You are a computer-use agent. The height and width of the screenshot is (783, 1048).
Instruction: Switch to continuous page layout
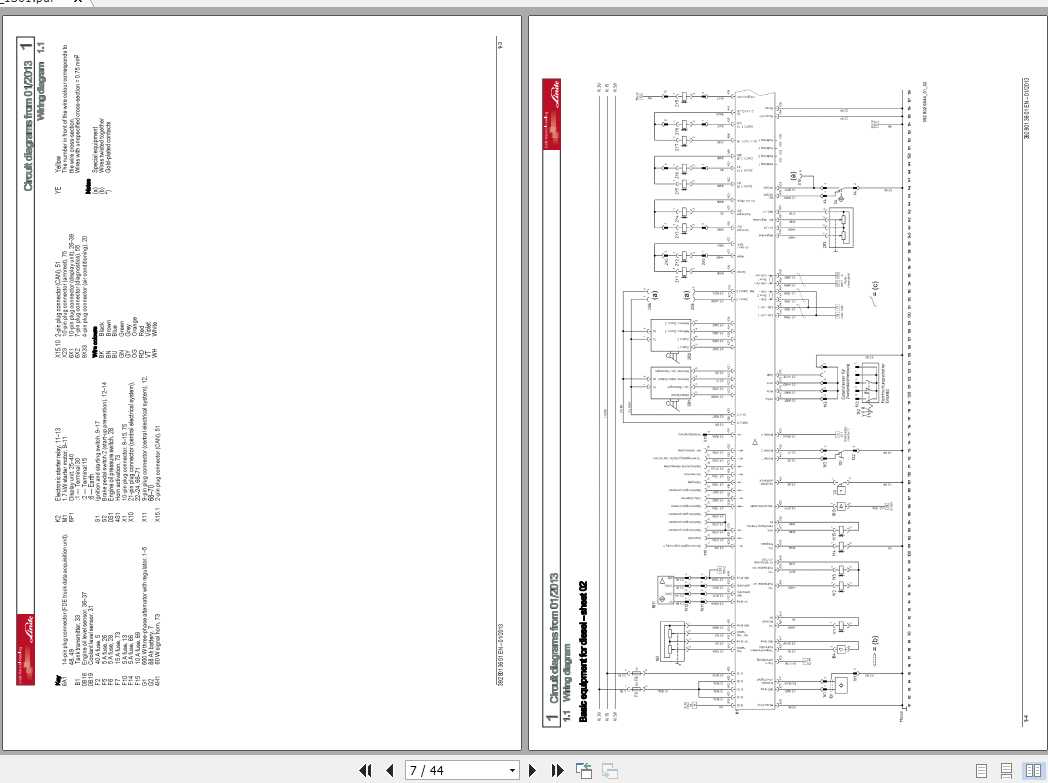pos(1006,770)
